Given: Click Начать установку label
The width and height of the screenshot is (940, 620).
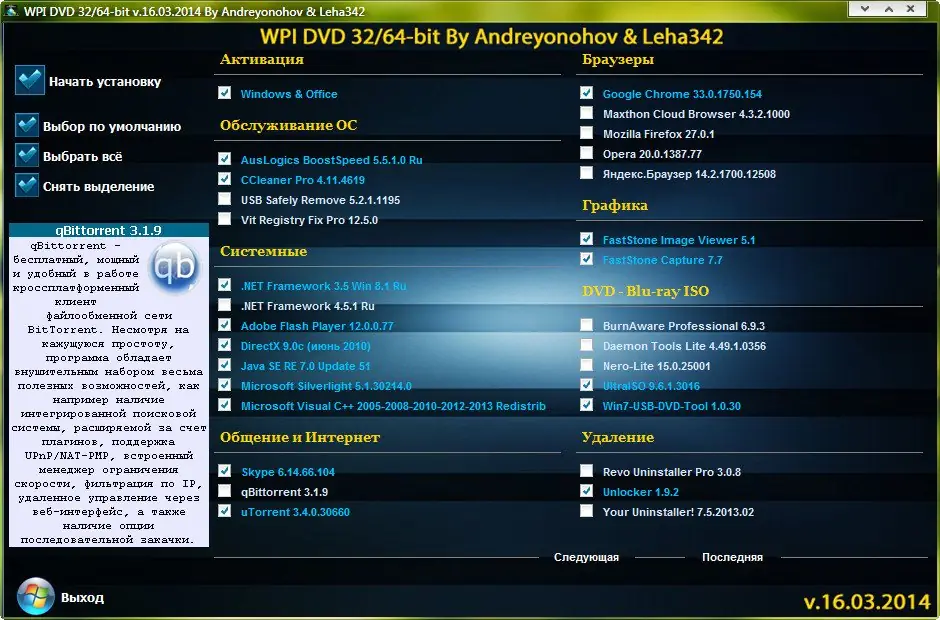Looking at the screenshot, I should click(x=105, y=82).
